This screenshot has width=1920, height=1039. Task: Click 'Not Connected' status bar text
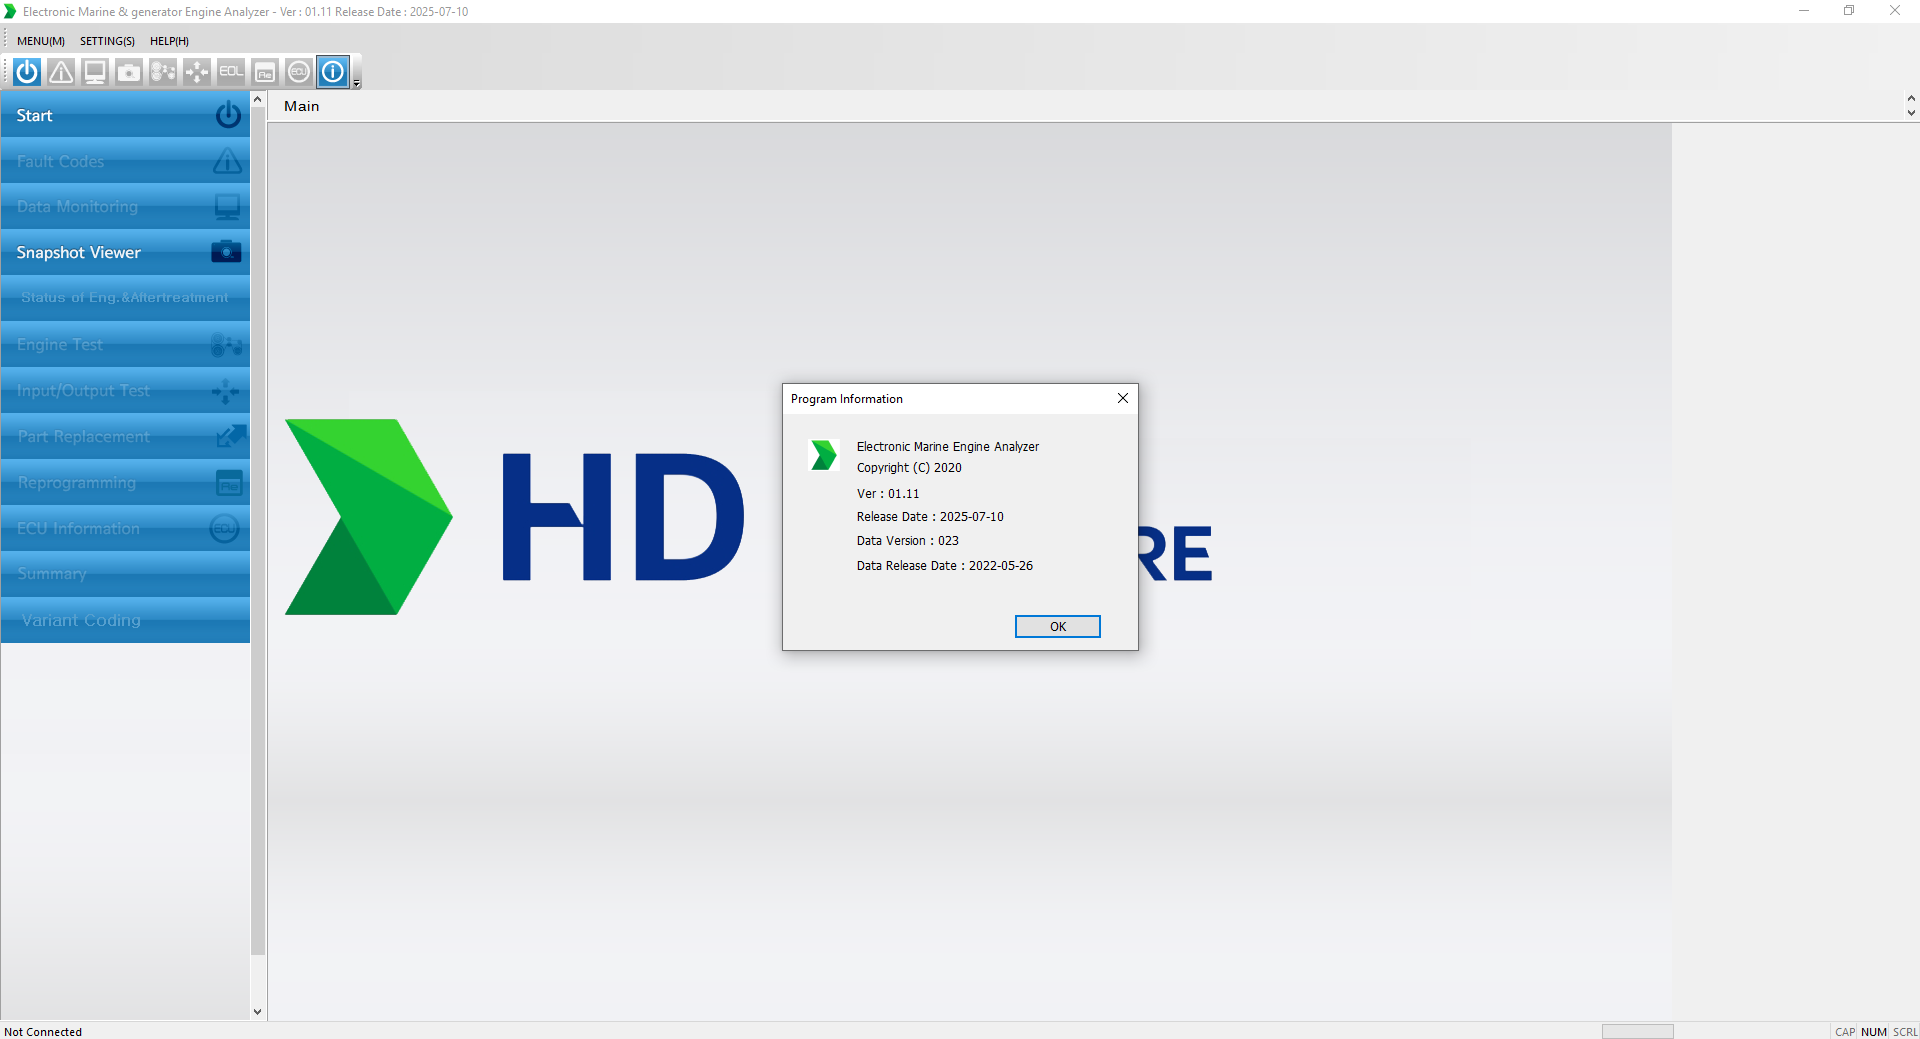click(x=43, y=1032)
